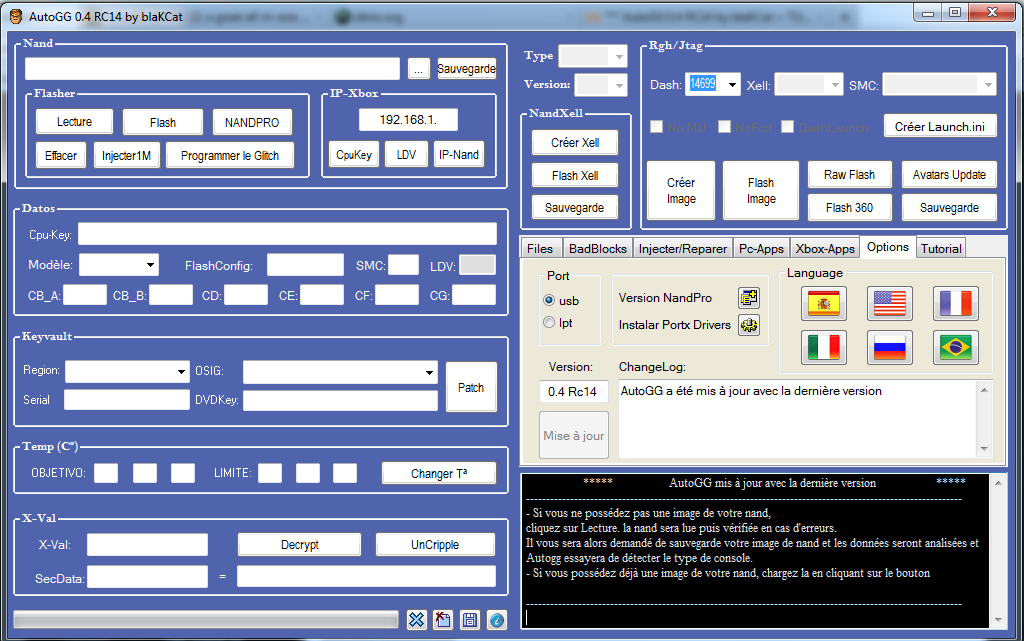The height and width of the screenshot is (641, 1024).
Task: Expand the Modèle dropdown
Action: pyautogui.click(x=119, y=265)
